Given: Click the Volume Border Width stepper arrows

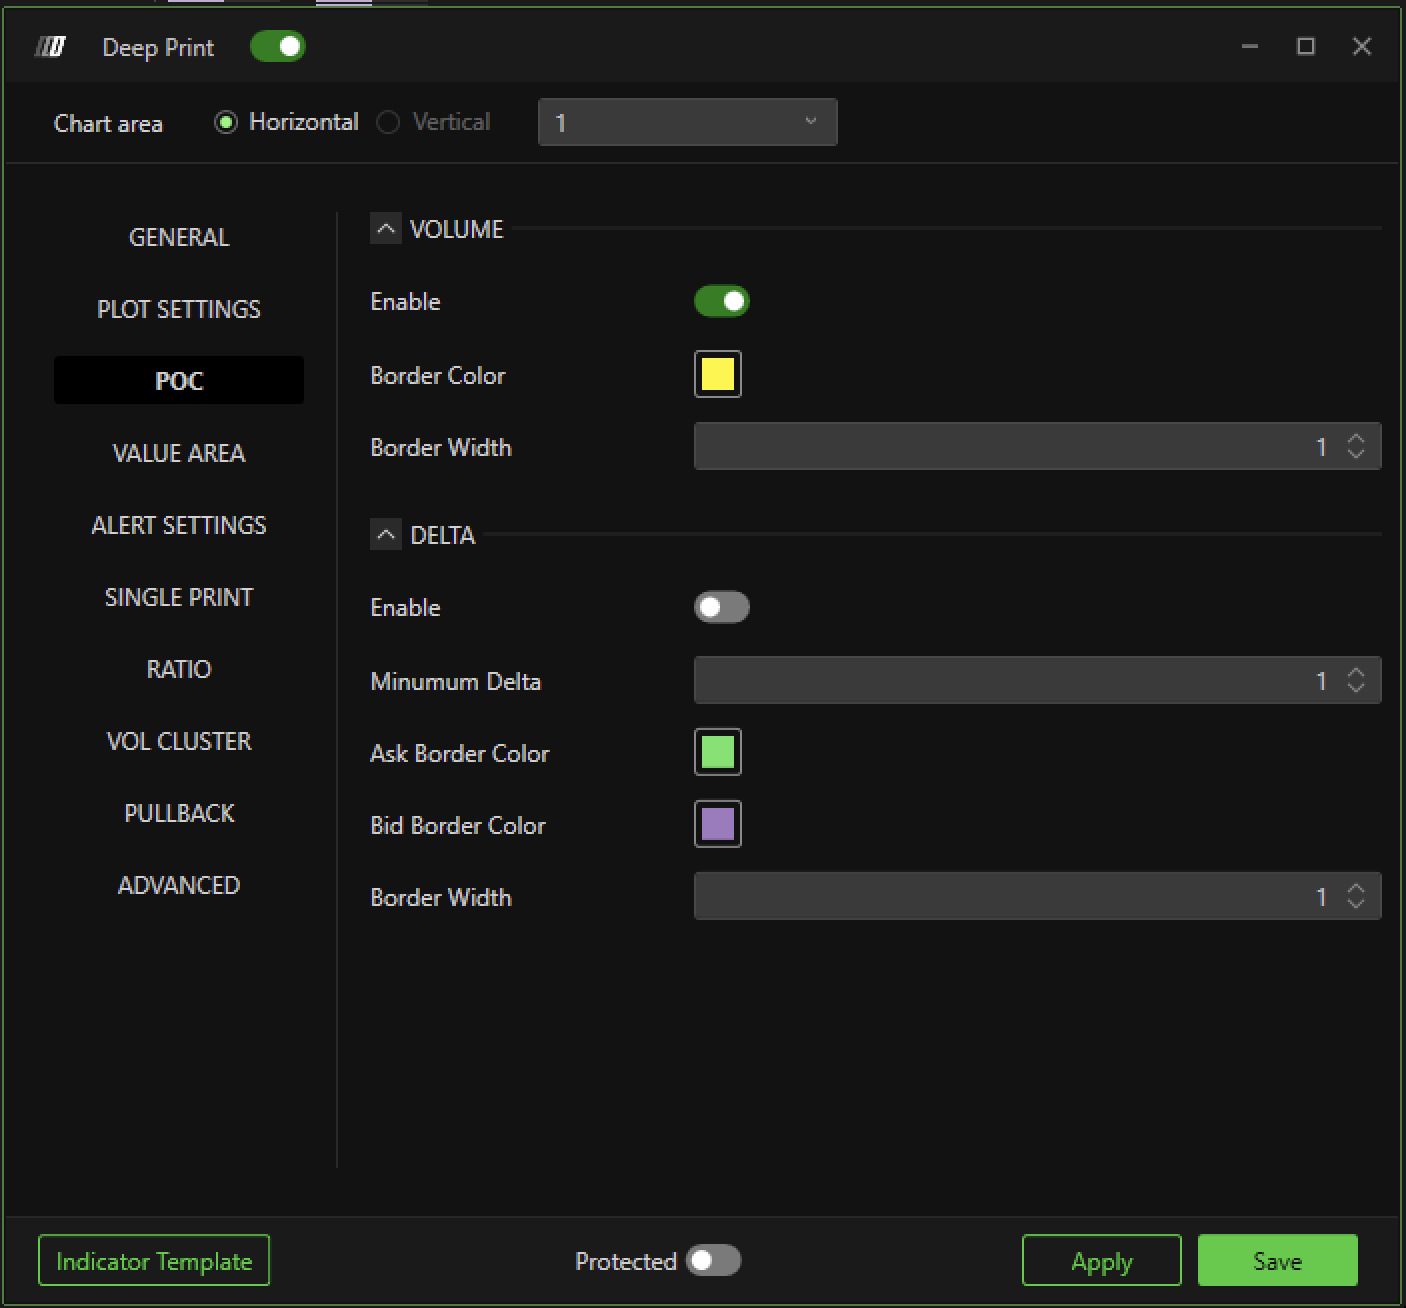Looking at the screenshot, I should tap(1356, 446).
